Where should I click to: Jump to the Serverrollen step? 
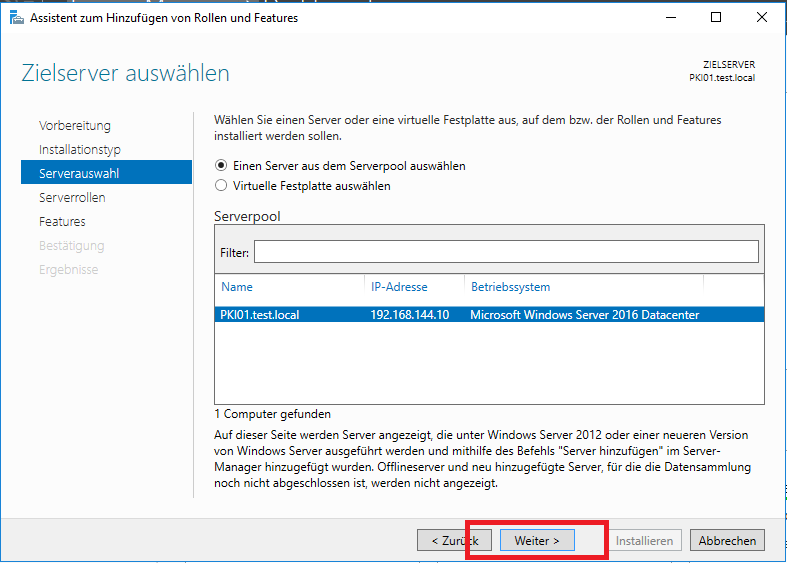(x=72, y=198)
